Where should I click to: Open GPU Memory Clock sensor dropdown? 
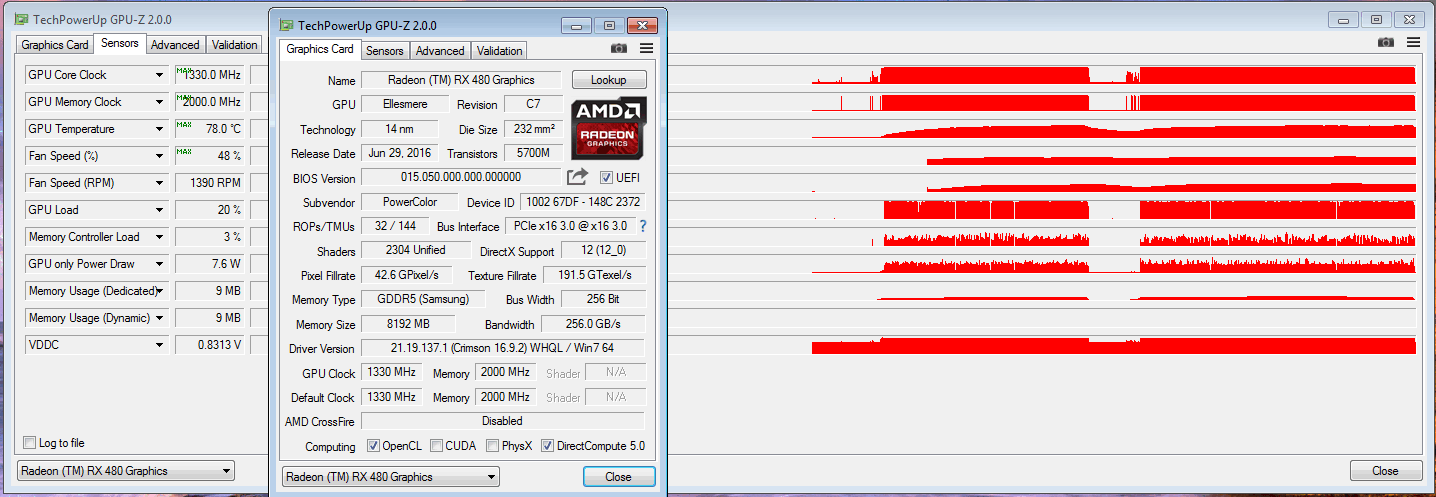tap(159, 102)
